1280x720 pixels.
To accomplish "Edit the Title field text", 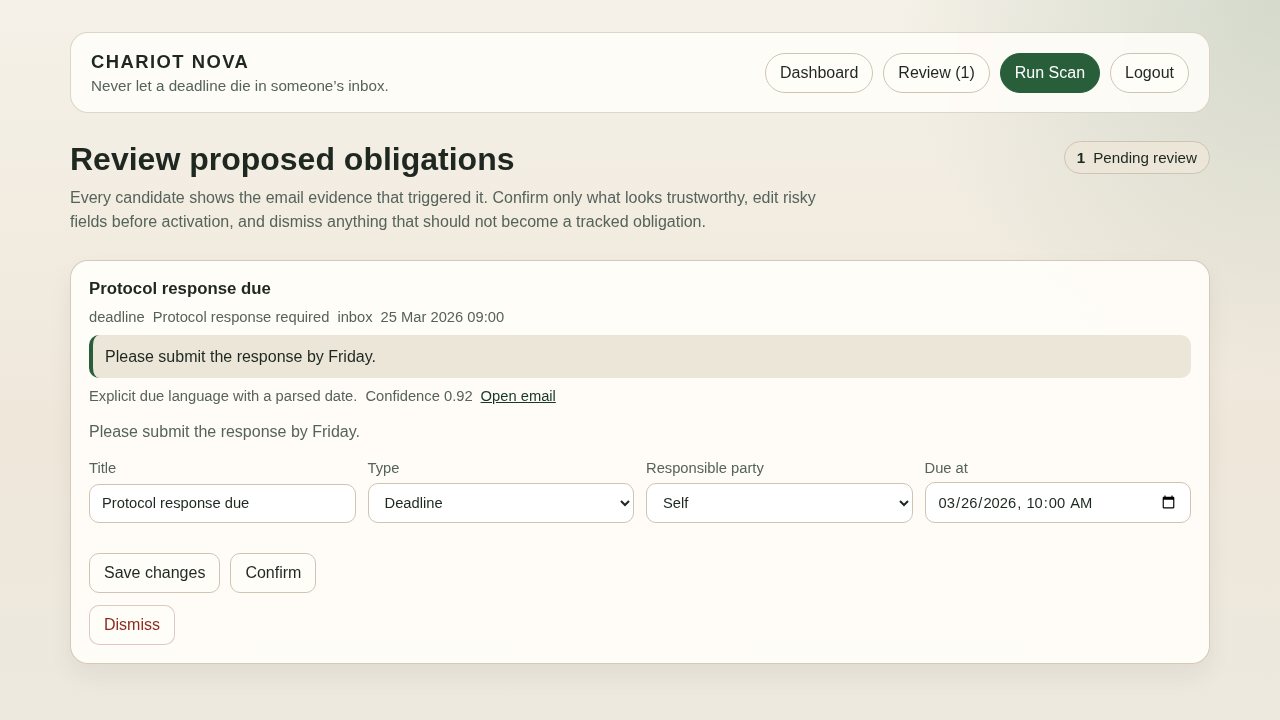I will [222, 503].
